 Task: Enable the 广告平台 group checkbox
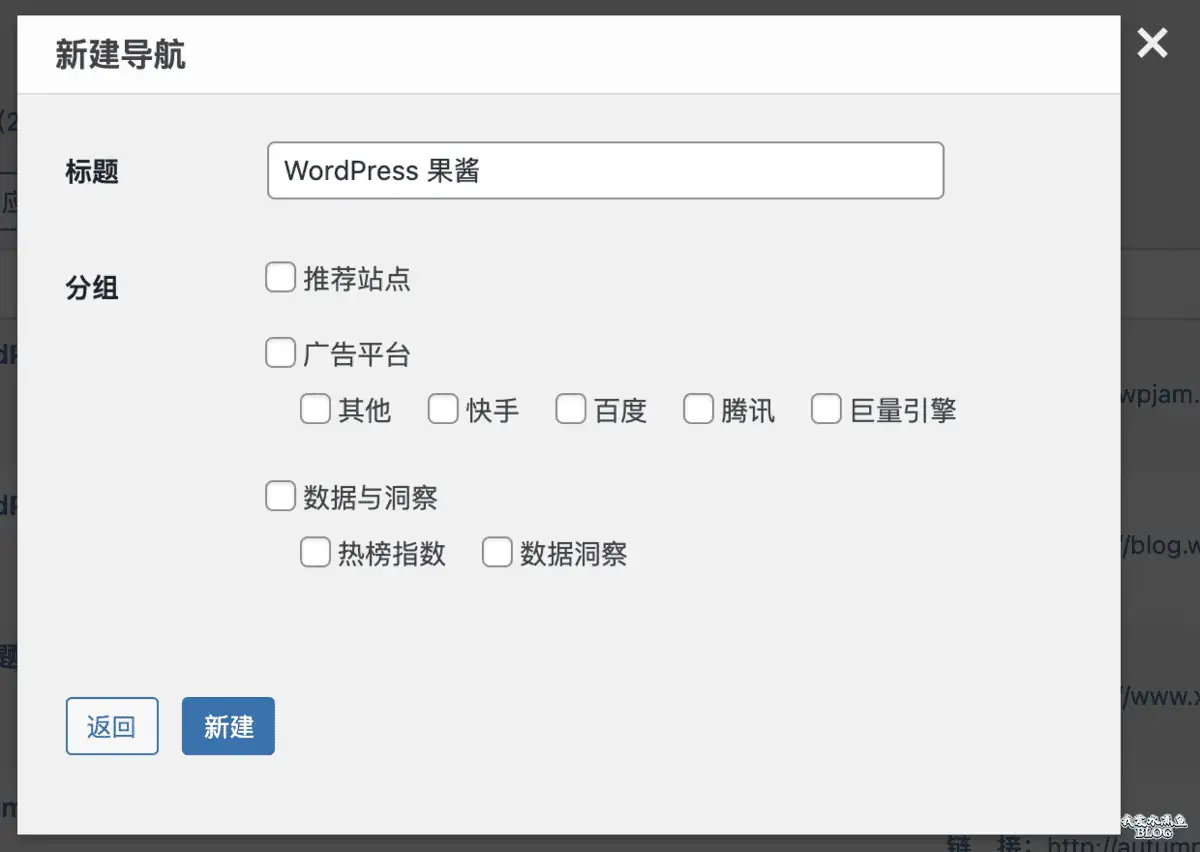pos(280,351)
